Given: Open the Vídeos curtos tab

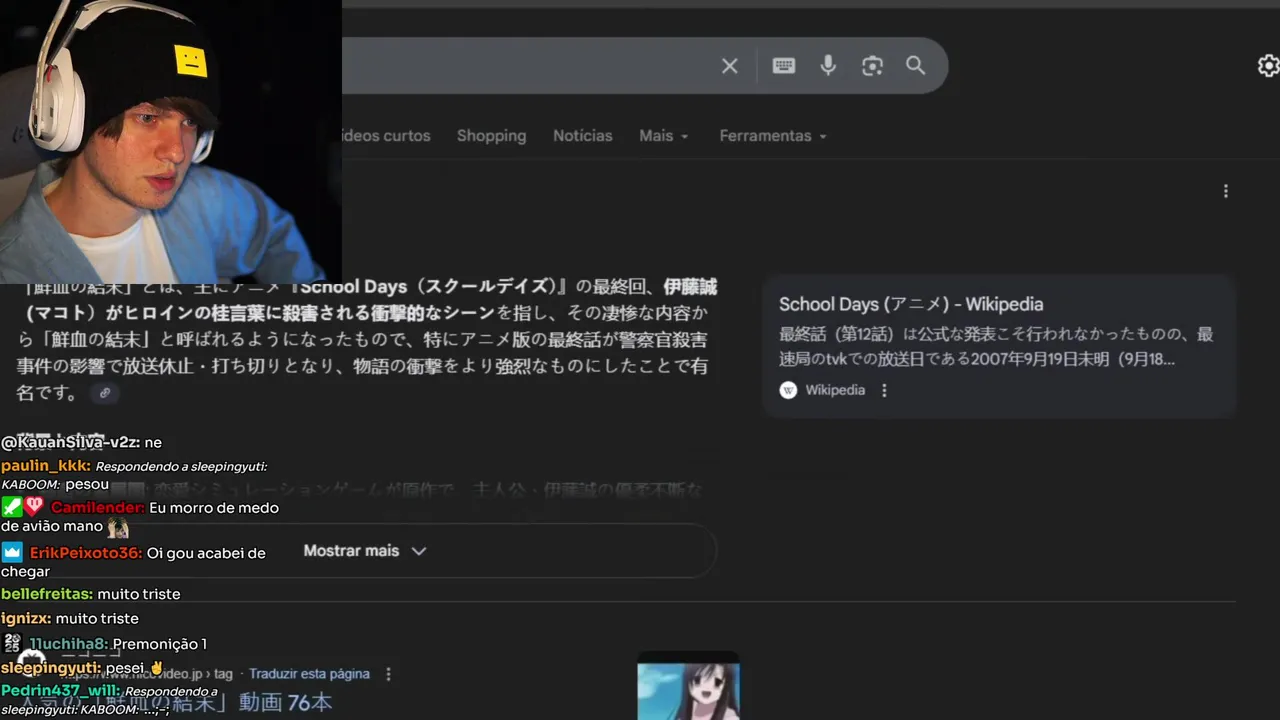Looking at the screenshot, I should pyautogui.click(x=386, y=136).
